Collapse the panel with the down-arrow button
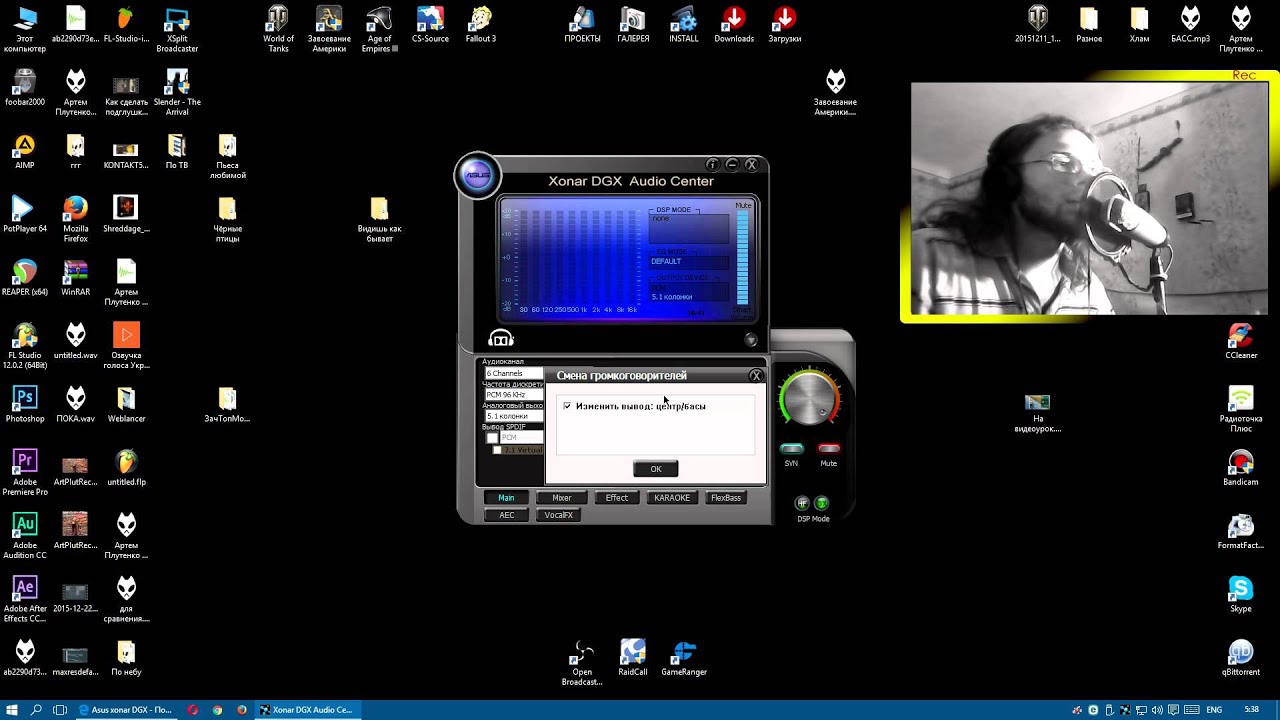Image resolution: width=1280 pixels, height=720 pixels. click(750, 340)
